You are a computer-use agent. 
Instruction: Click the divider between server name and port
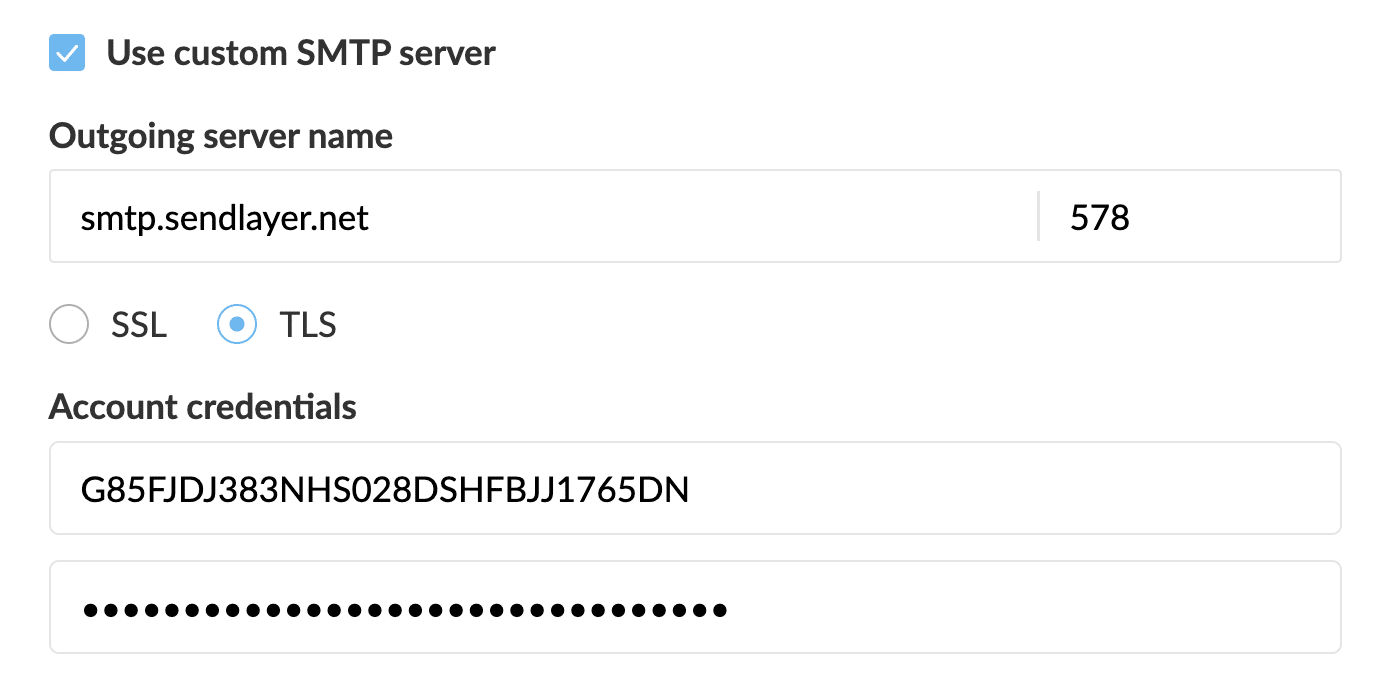pos(1039,216)
